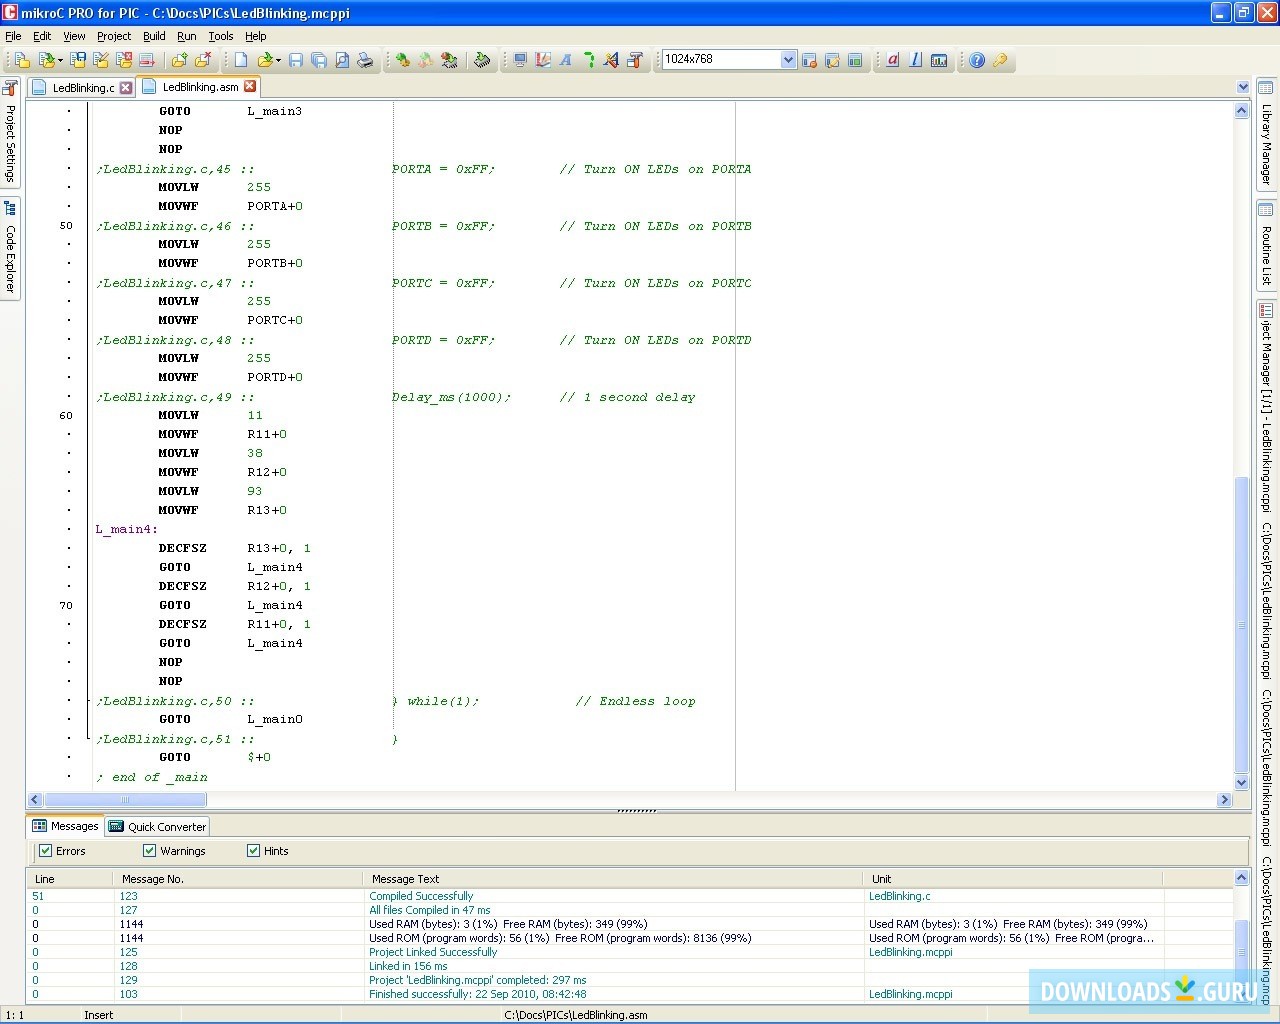Click the statistics chart toolbar icon
Screen dimensions: 1280x1024
click(939, 60)
